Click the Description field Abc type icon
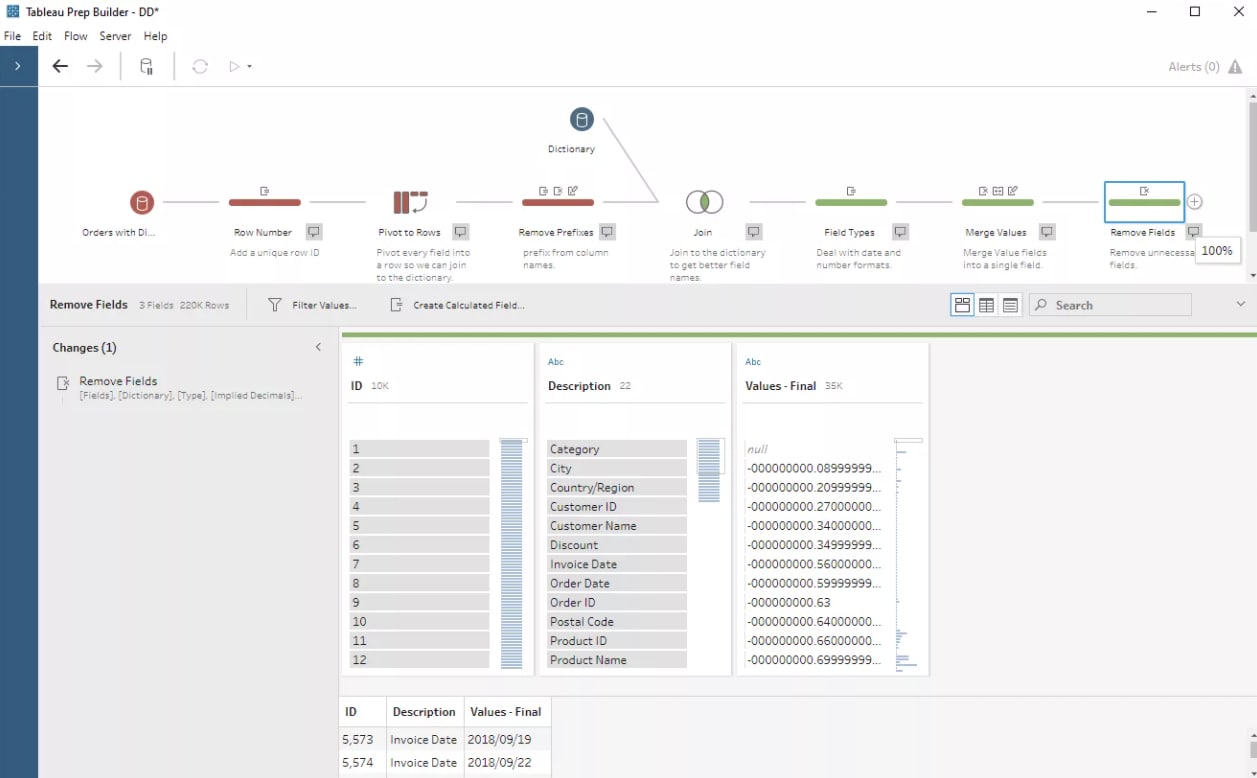The image size is (1257, 778). coord(556,362)
